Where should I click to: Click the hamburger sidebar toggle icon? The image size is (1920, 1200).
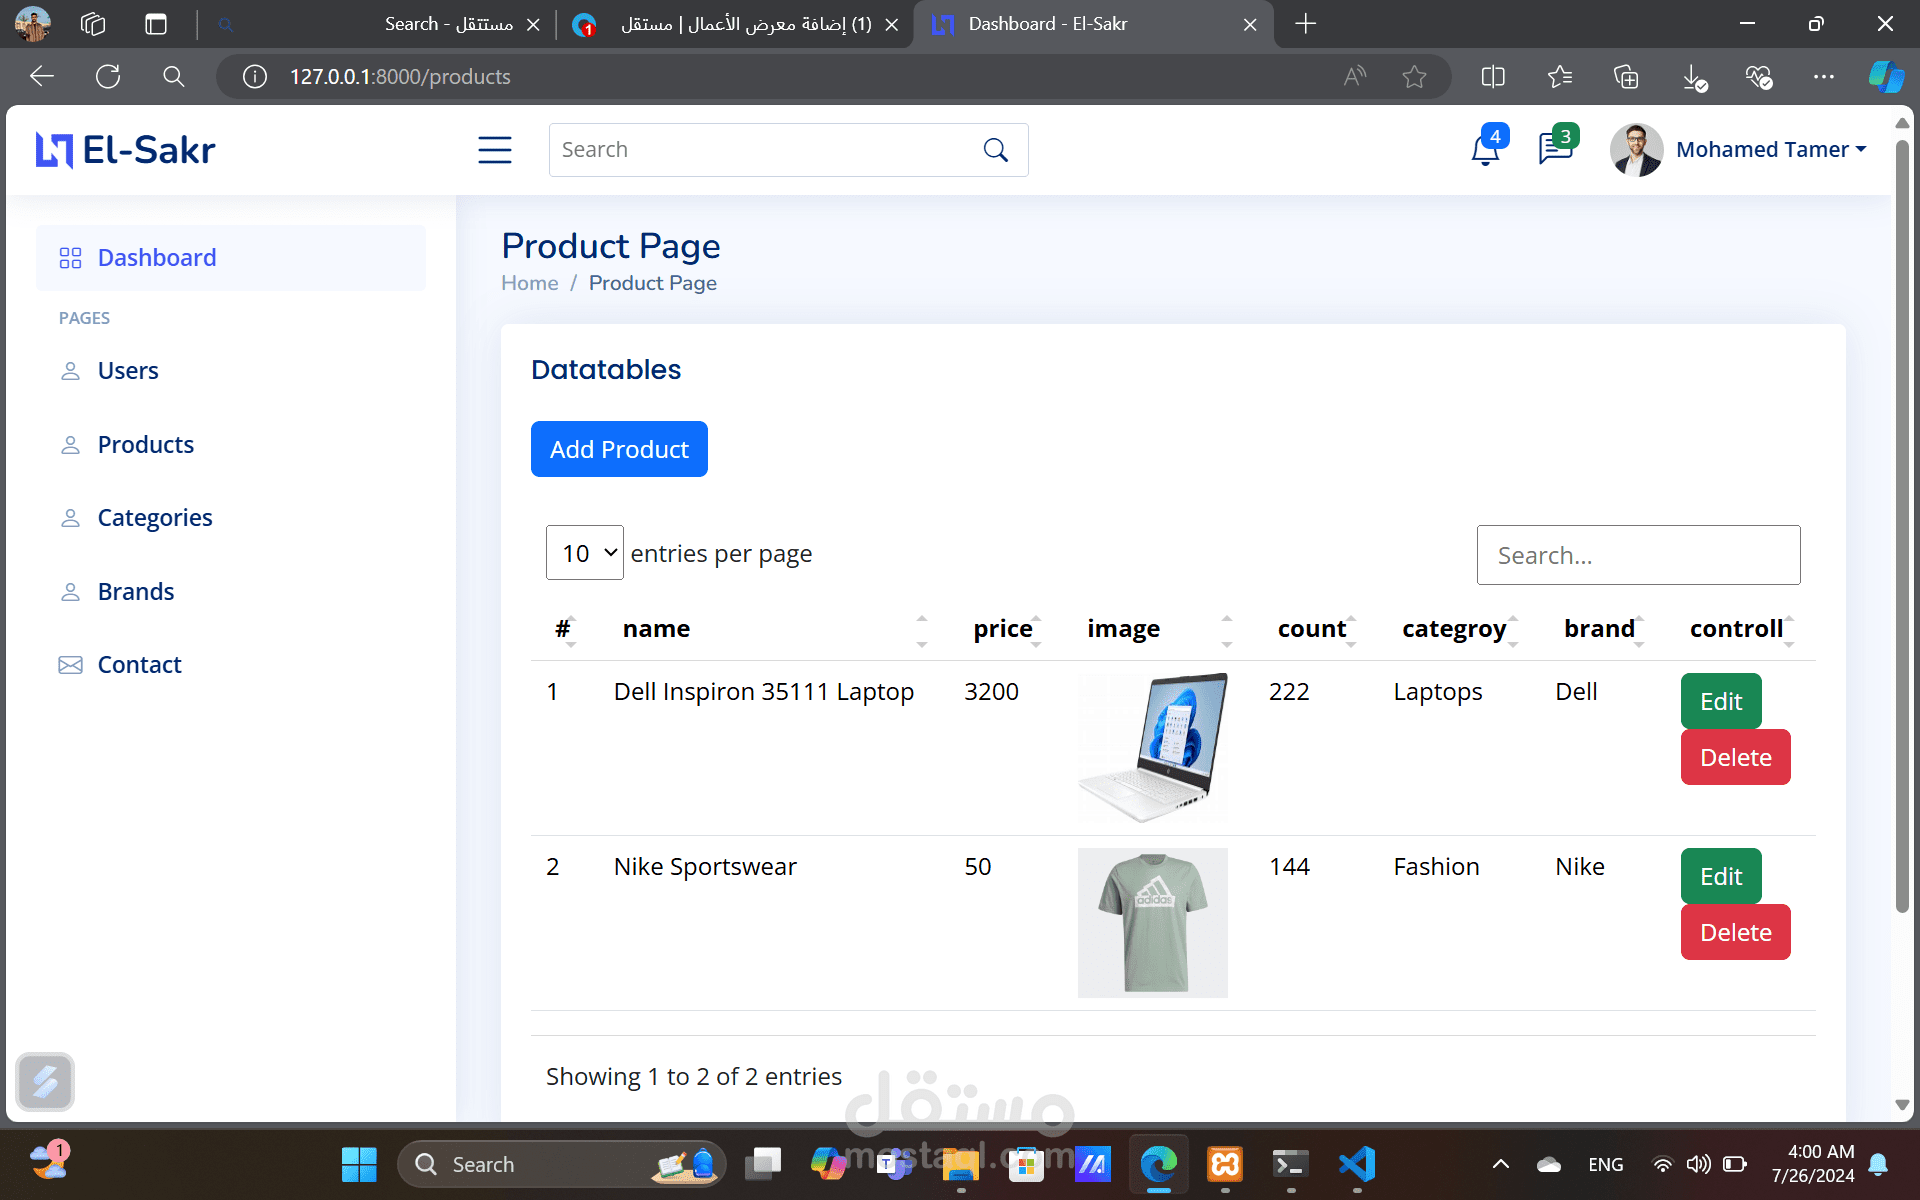click(x=494, y=150)
